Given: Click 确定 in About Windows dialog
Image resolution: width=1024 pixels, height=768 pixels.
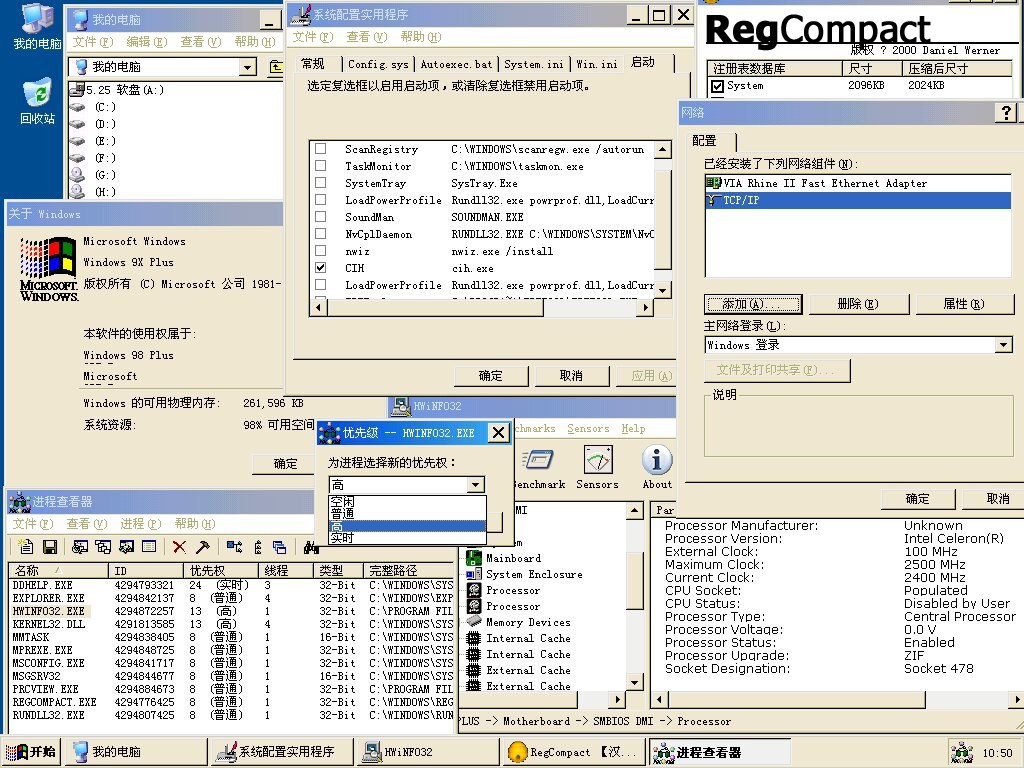Looking at the screenshot, I should coord(285,464).
